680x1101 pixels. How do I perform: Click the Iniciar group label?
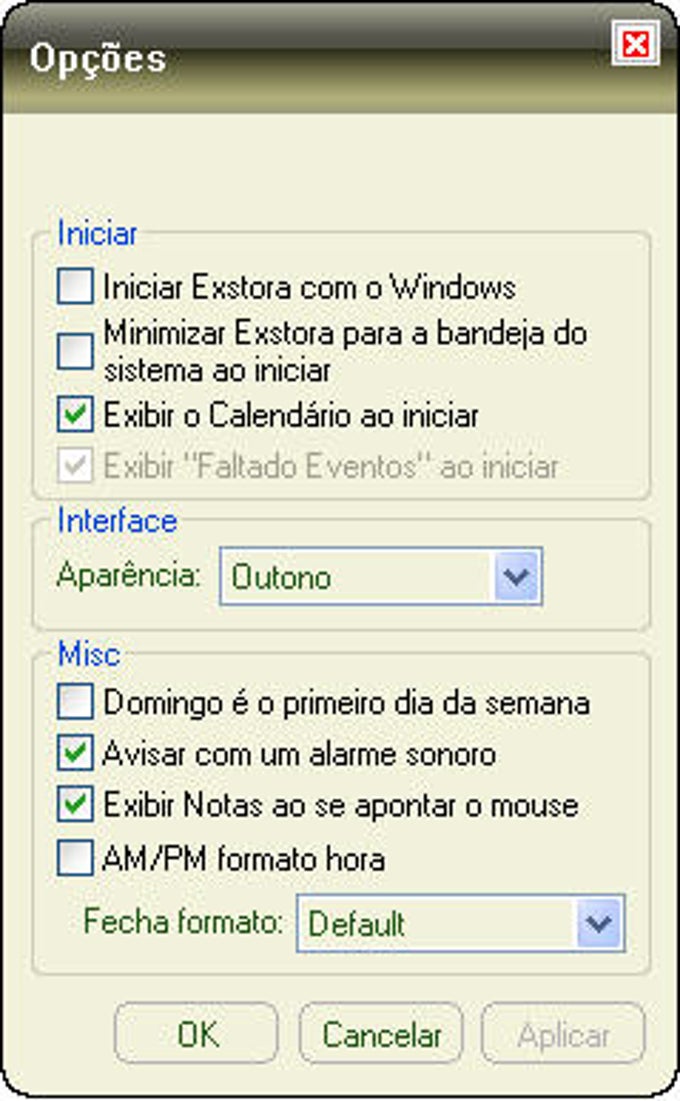97,233
